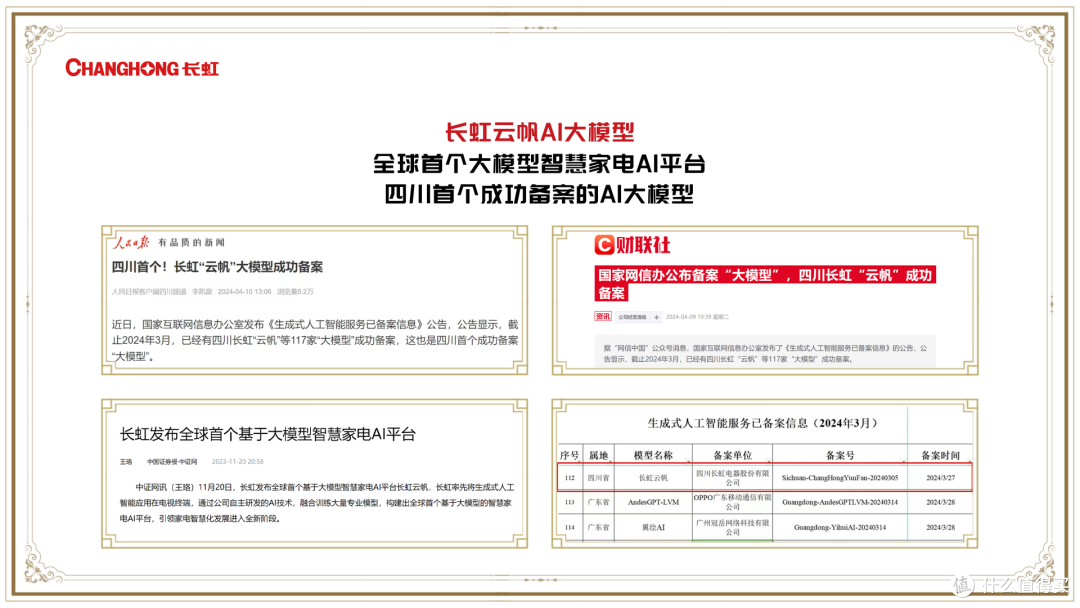This screenshot has width=1080, height=608.
Task: Click the plus icon beside the 财联社 topic tag
Action: [656, 317]
